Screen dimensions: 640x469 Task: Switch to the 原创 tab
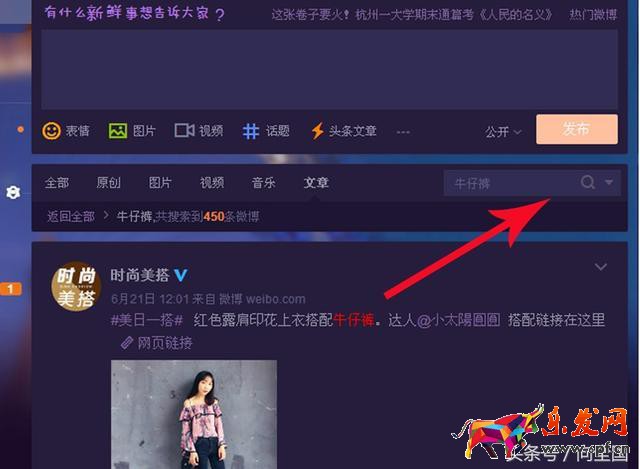tap(108, 182)
